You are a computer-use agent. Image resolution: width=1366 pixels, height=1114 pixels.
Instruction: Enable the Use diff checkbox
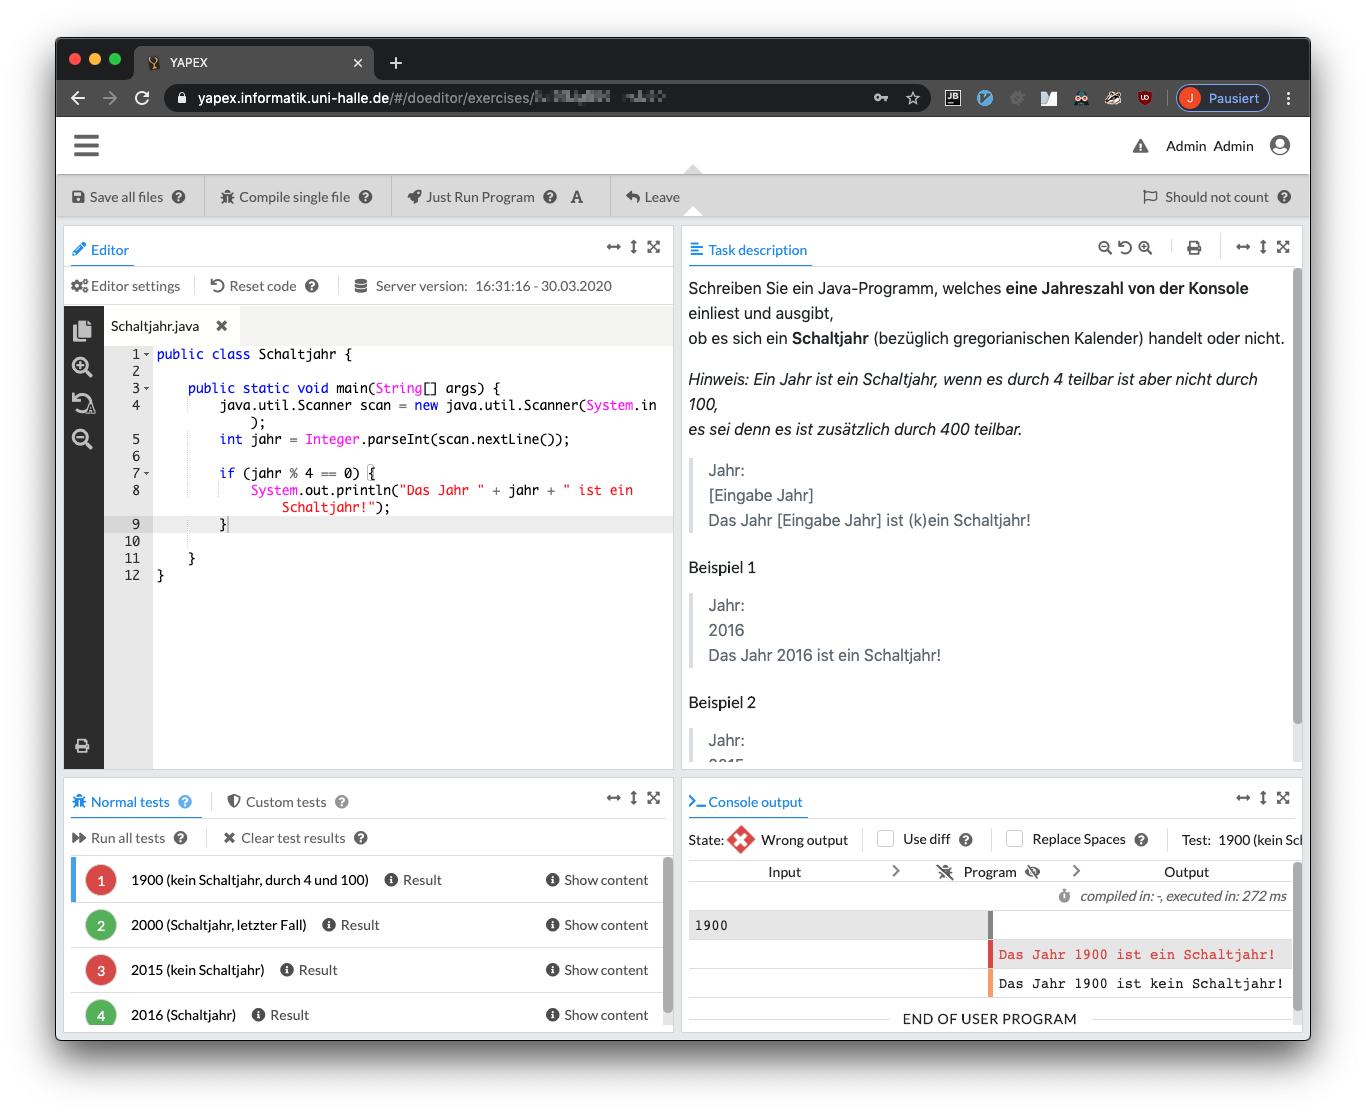[886, 839]
